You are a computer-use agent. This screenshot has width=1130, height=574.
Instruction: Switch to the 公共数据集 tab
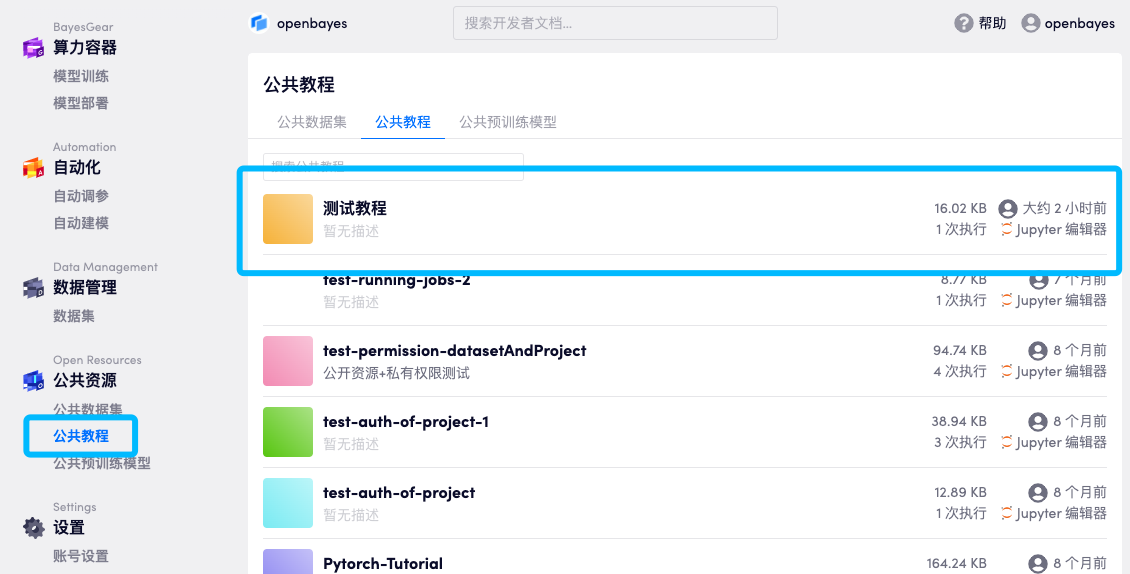click(312, 122)
